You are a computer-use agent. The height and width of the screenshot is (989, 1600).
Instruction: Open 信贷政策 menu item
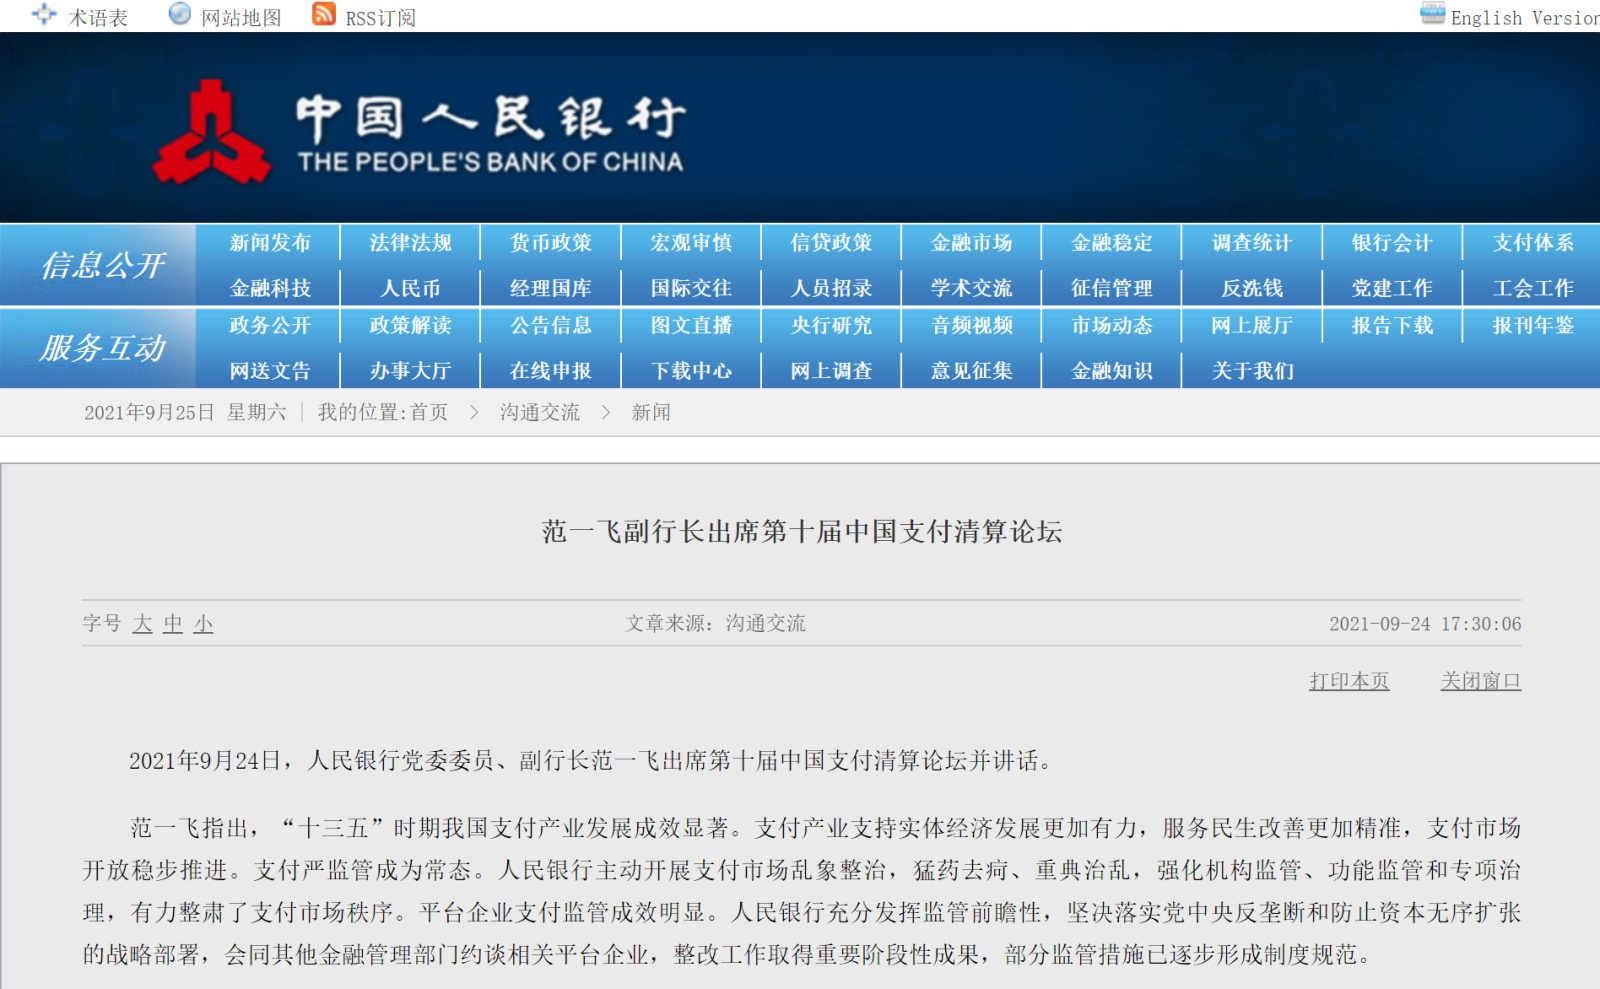click(x=831, y=243)
